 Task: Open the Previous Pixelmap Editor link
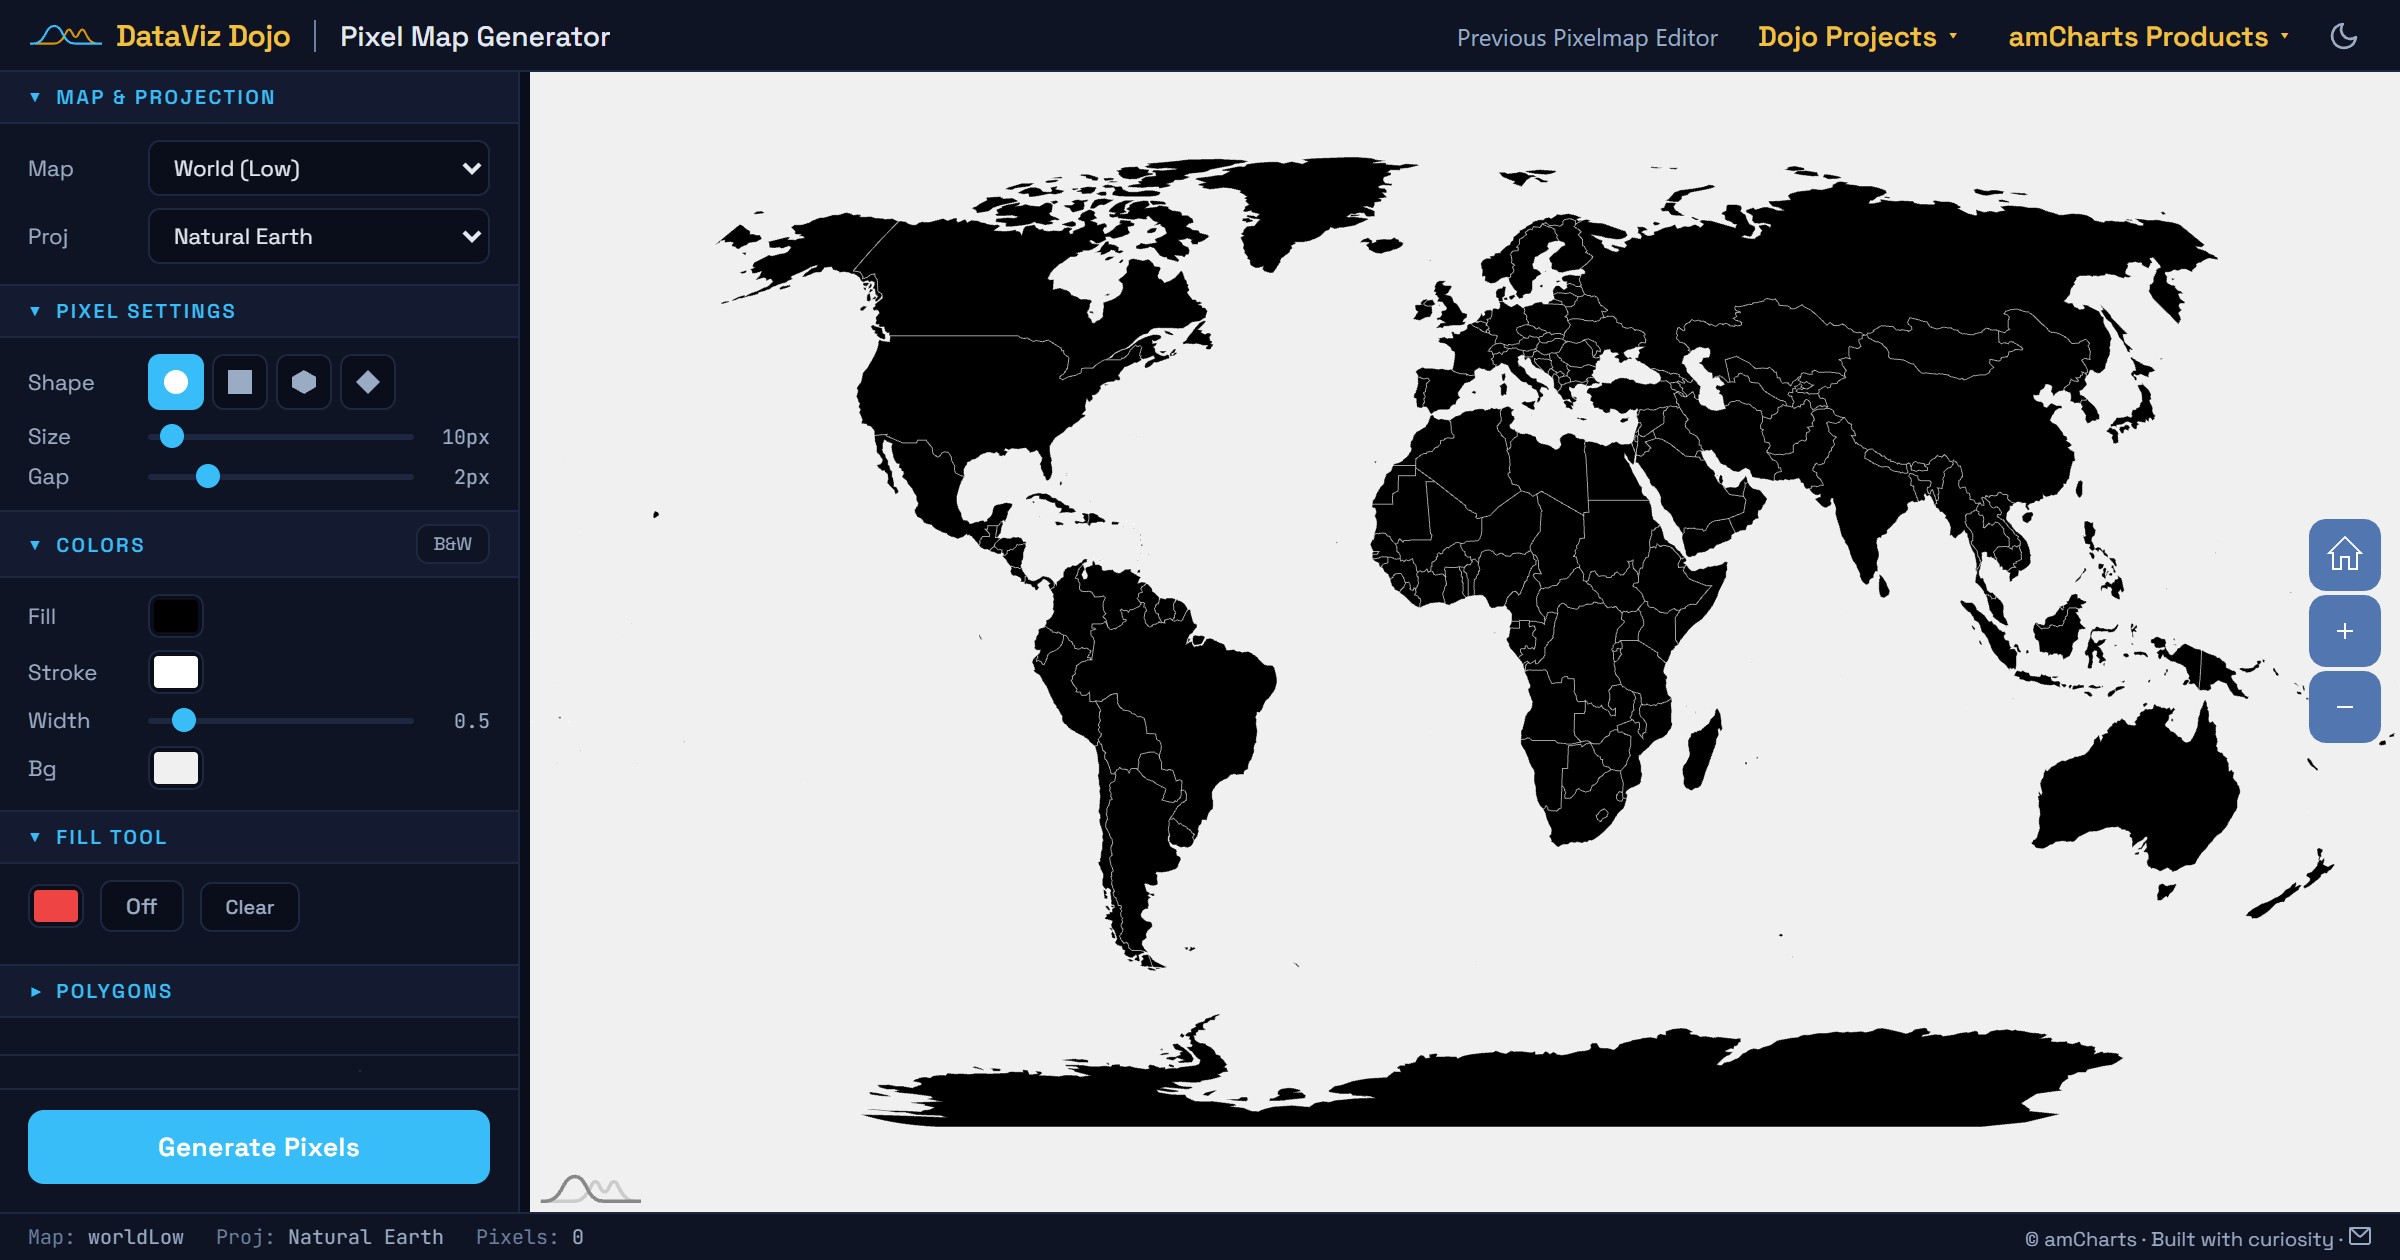1587,38
